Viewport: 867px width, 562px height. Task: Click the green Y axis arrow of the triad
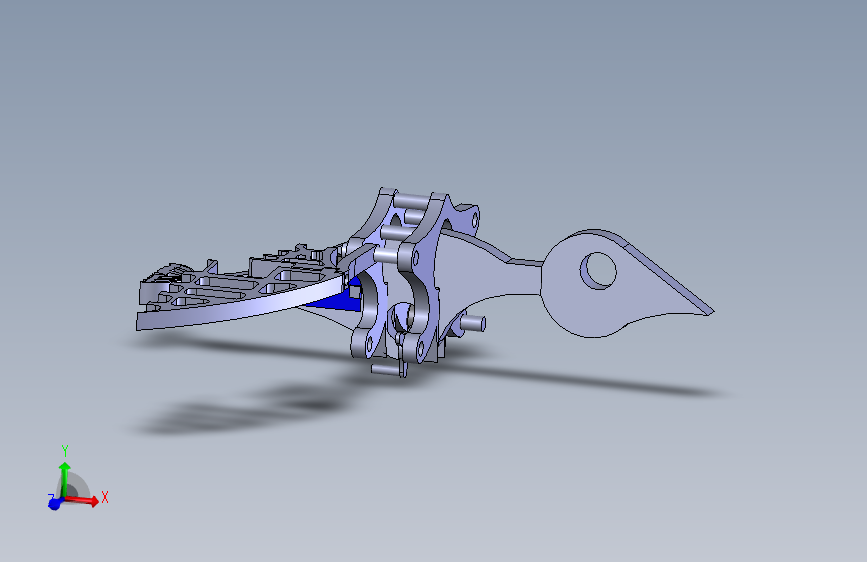pyautogui.click(x=65, y=479)
